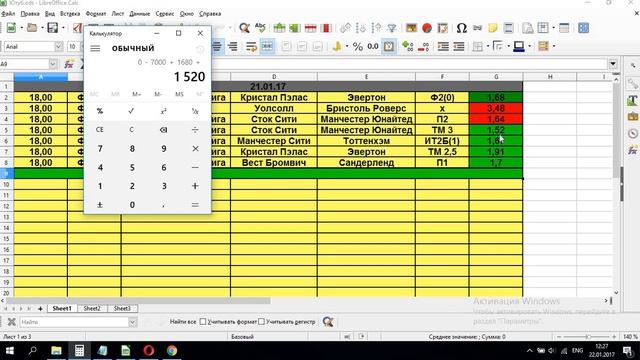640x360 pixels.
Task: Insert special character Omega icon
Action: point(462,28)
